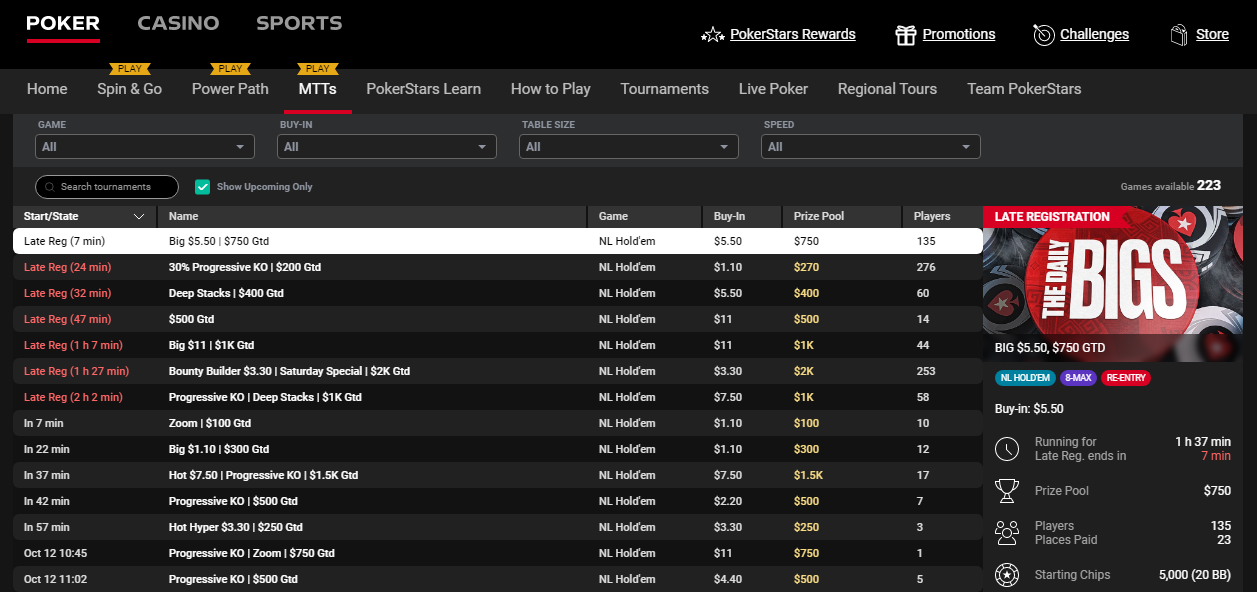
Task: Toggle sort arrow on Start/State column
Action: coord(139,216)
